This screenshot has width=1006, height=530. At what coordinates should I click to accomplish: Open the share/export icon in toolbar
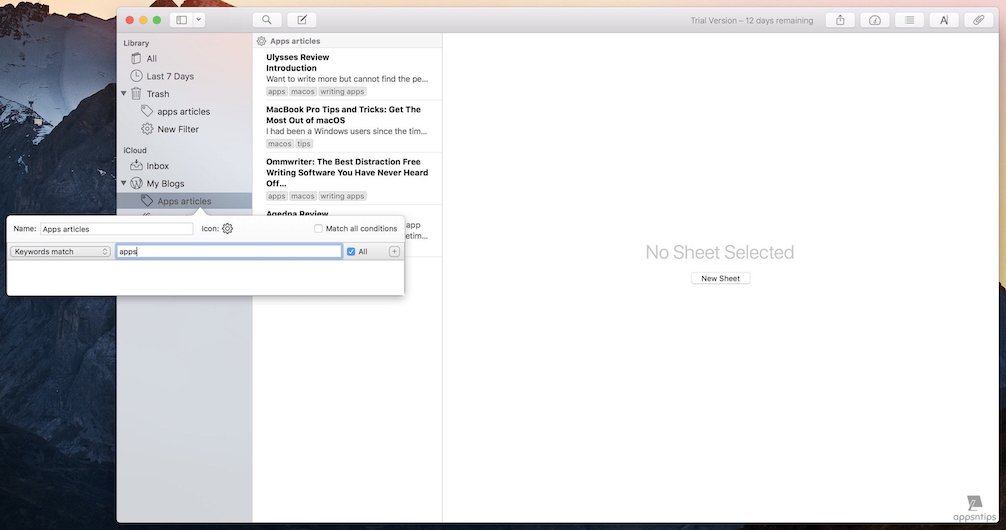click(840, 20)
